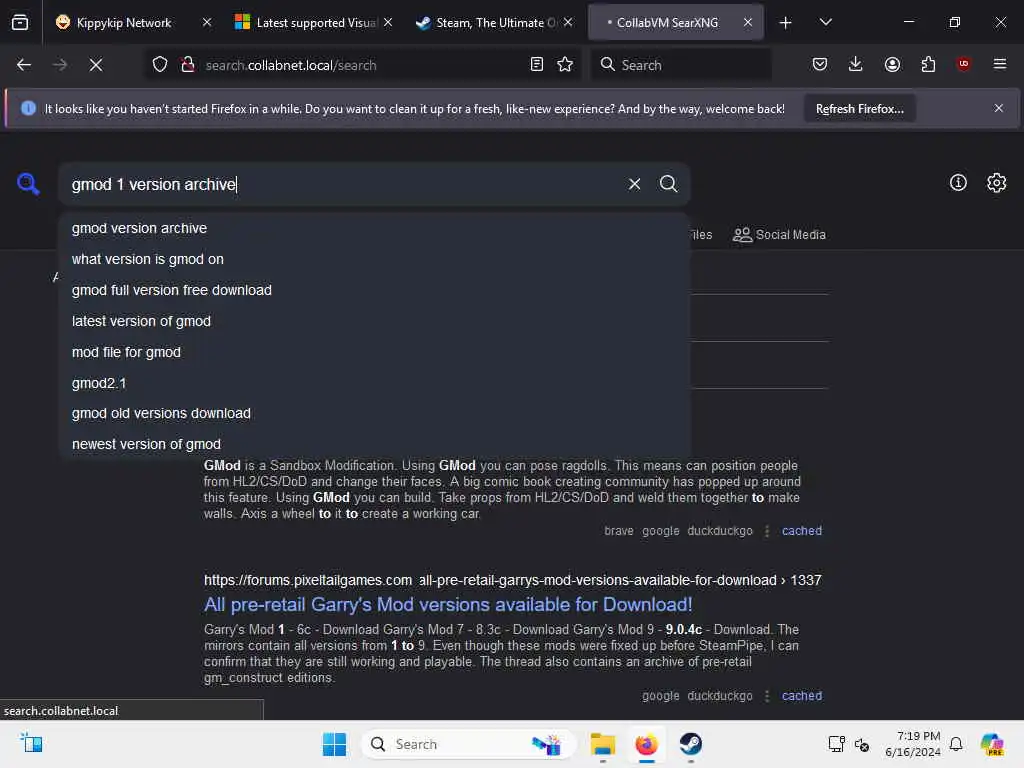Open the Firefox hamburger menu

click(x=1000, y=65)
